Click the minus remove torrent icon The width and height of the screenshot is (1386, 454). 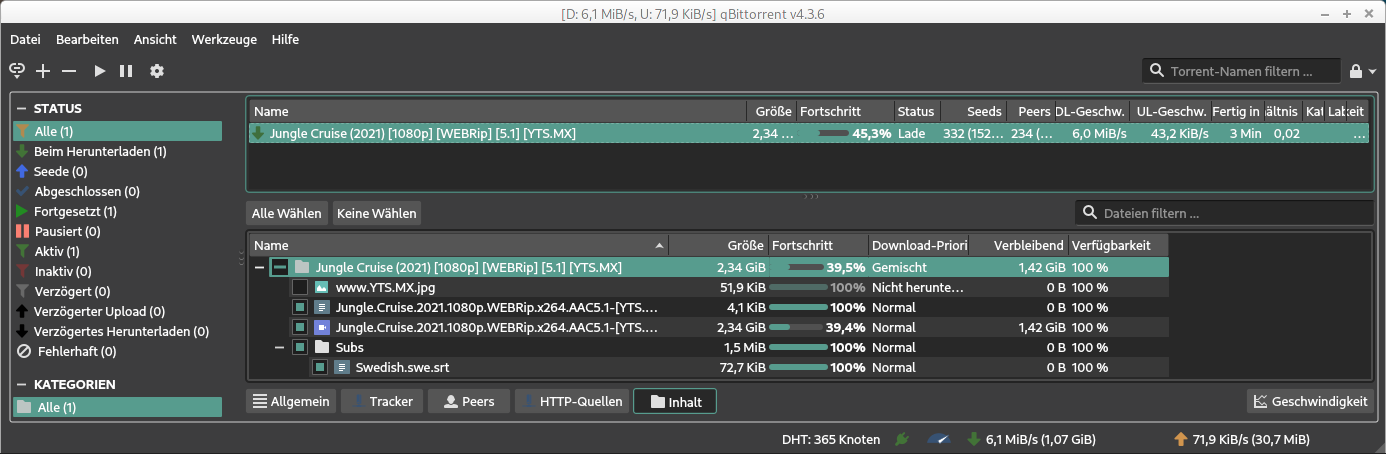(69, 71)
